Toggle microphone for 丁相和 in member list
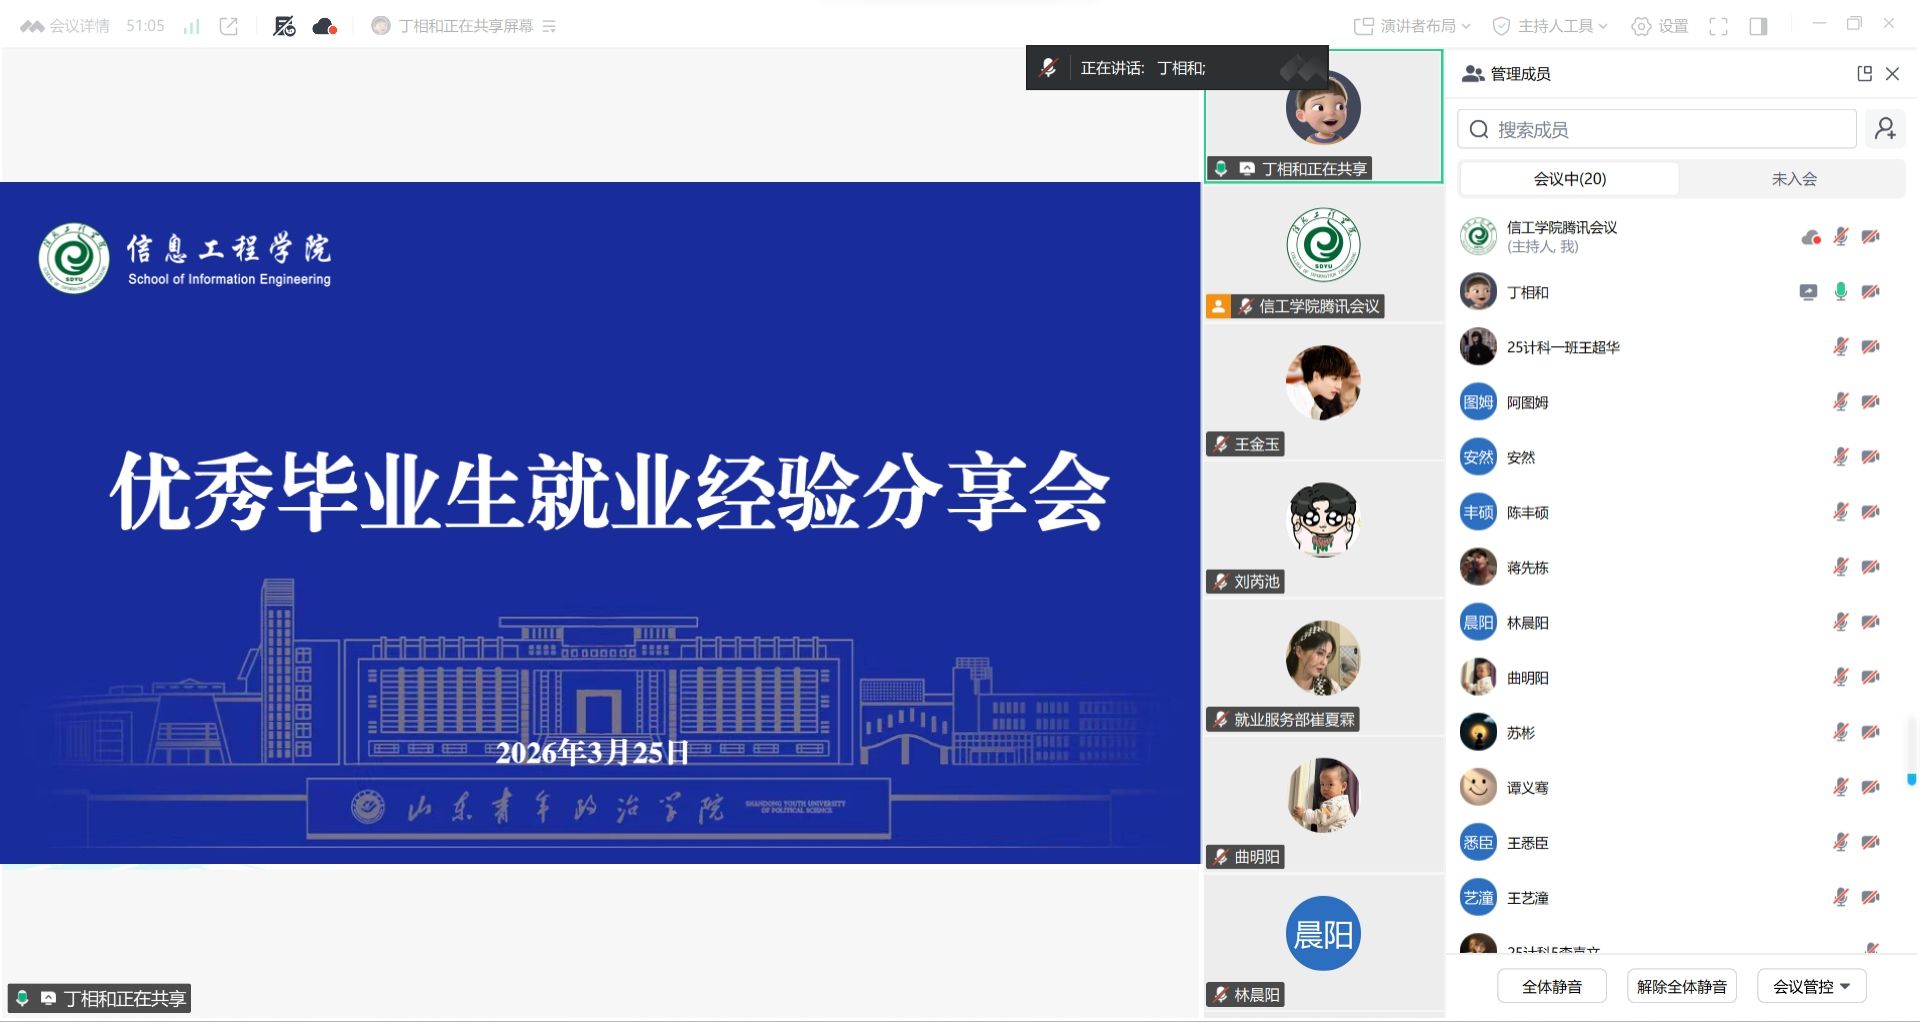 click(x=1840, y=292)
